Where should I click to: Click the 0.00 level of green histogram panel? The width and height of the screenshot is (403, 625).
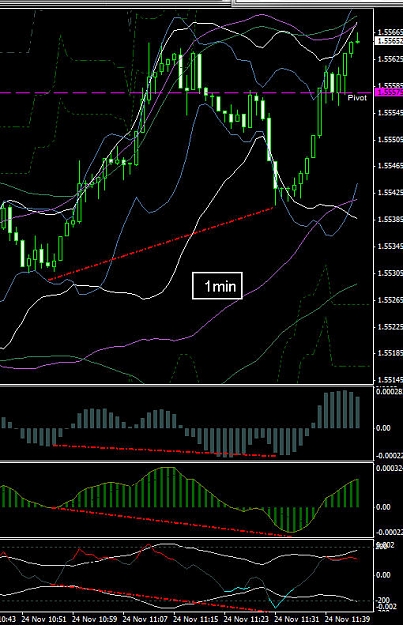[383, 507]
